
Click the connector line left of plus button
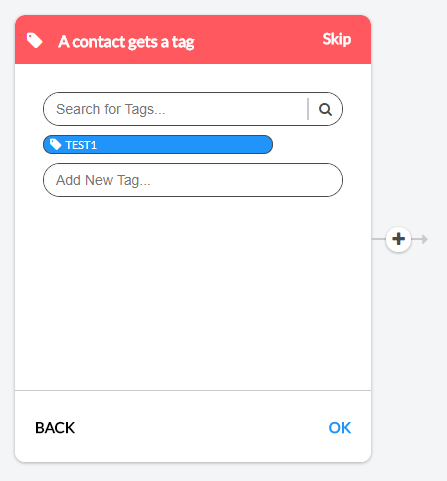coord(379,239)
